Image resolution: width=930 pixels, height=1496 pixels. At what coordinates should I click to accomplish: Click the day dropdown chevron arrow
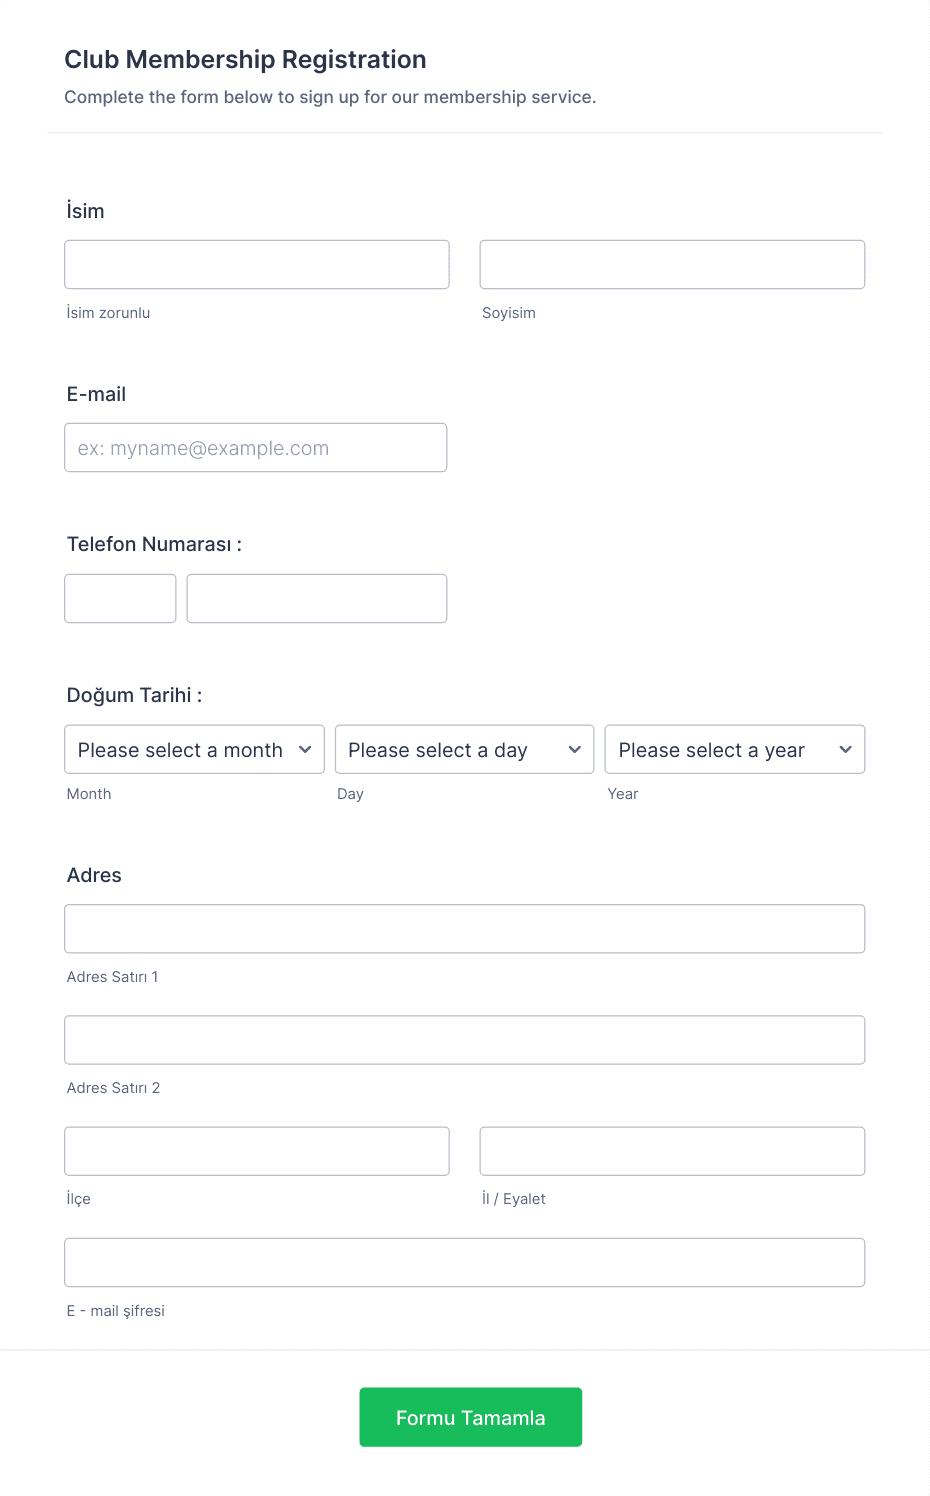coord(575,750)
